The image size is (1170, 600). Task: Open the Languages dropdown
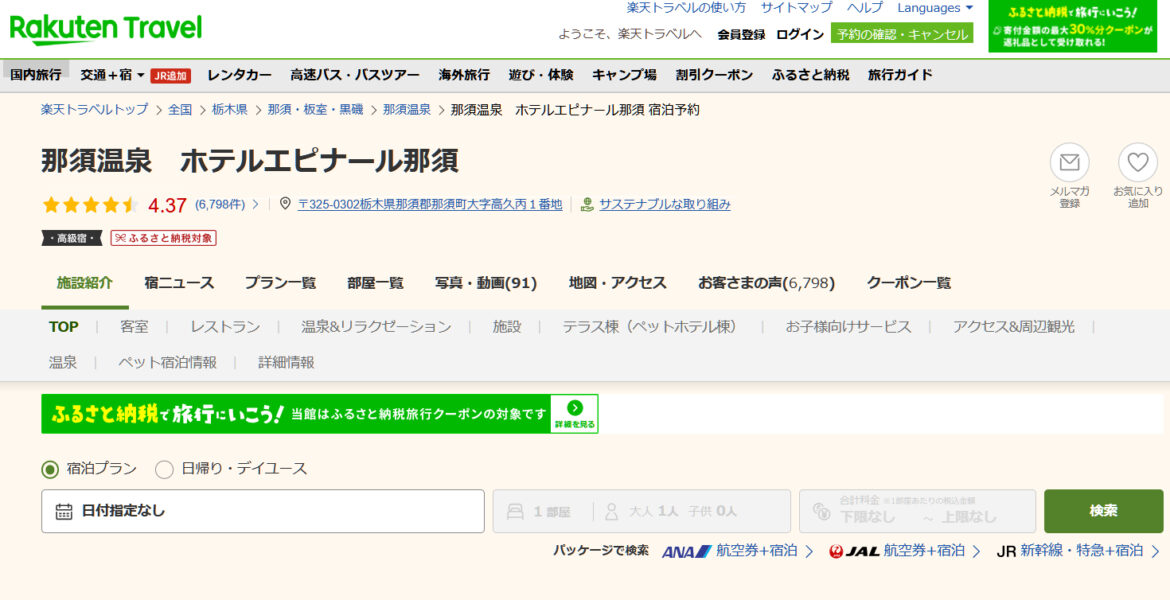click(x=934, y=8)
